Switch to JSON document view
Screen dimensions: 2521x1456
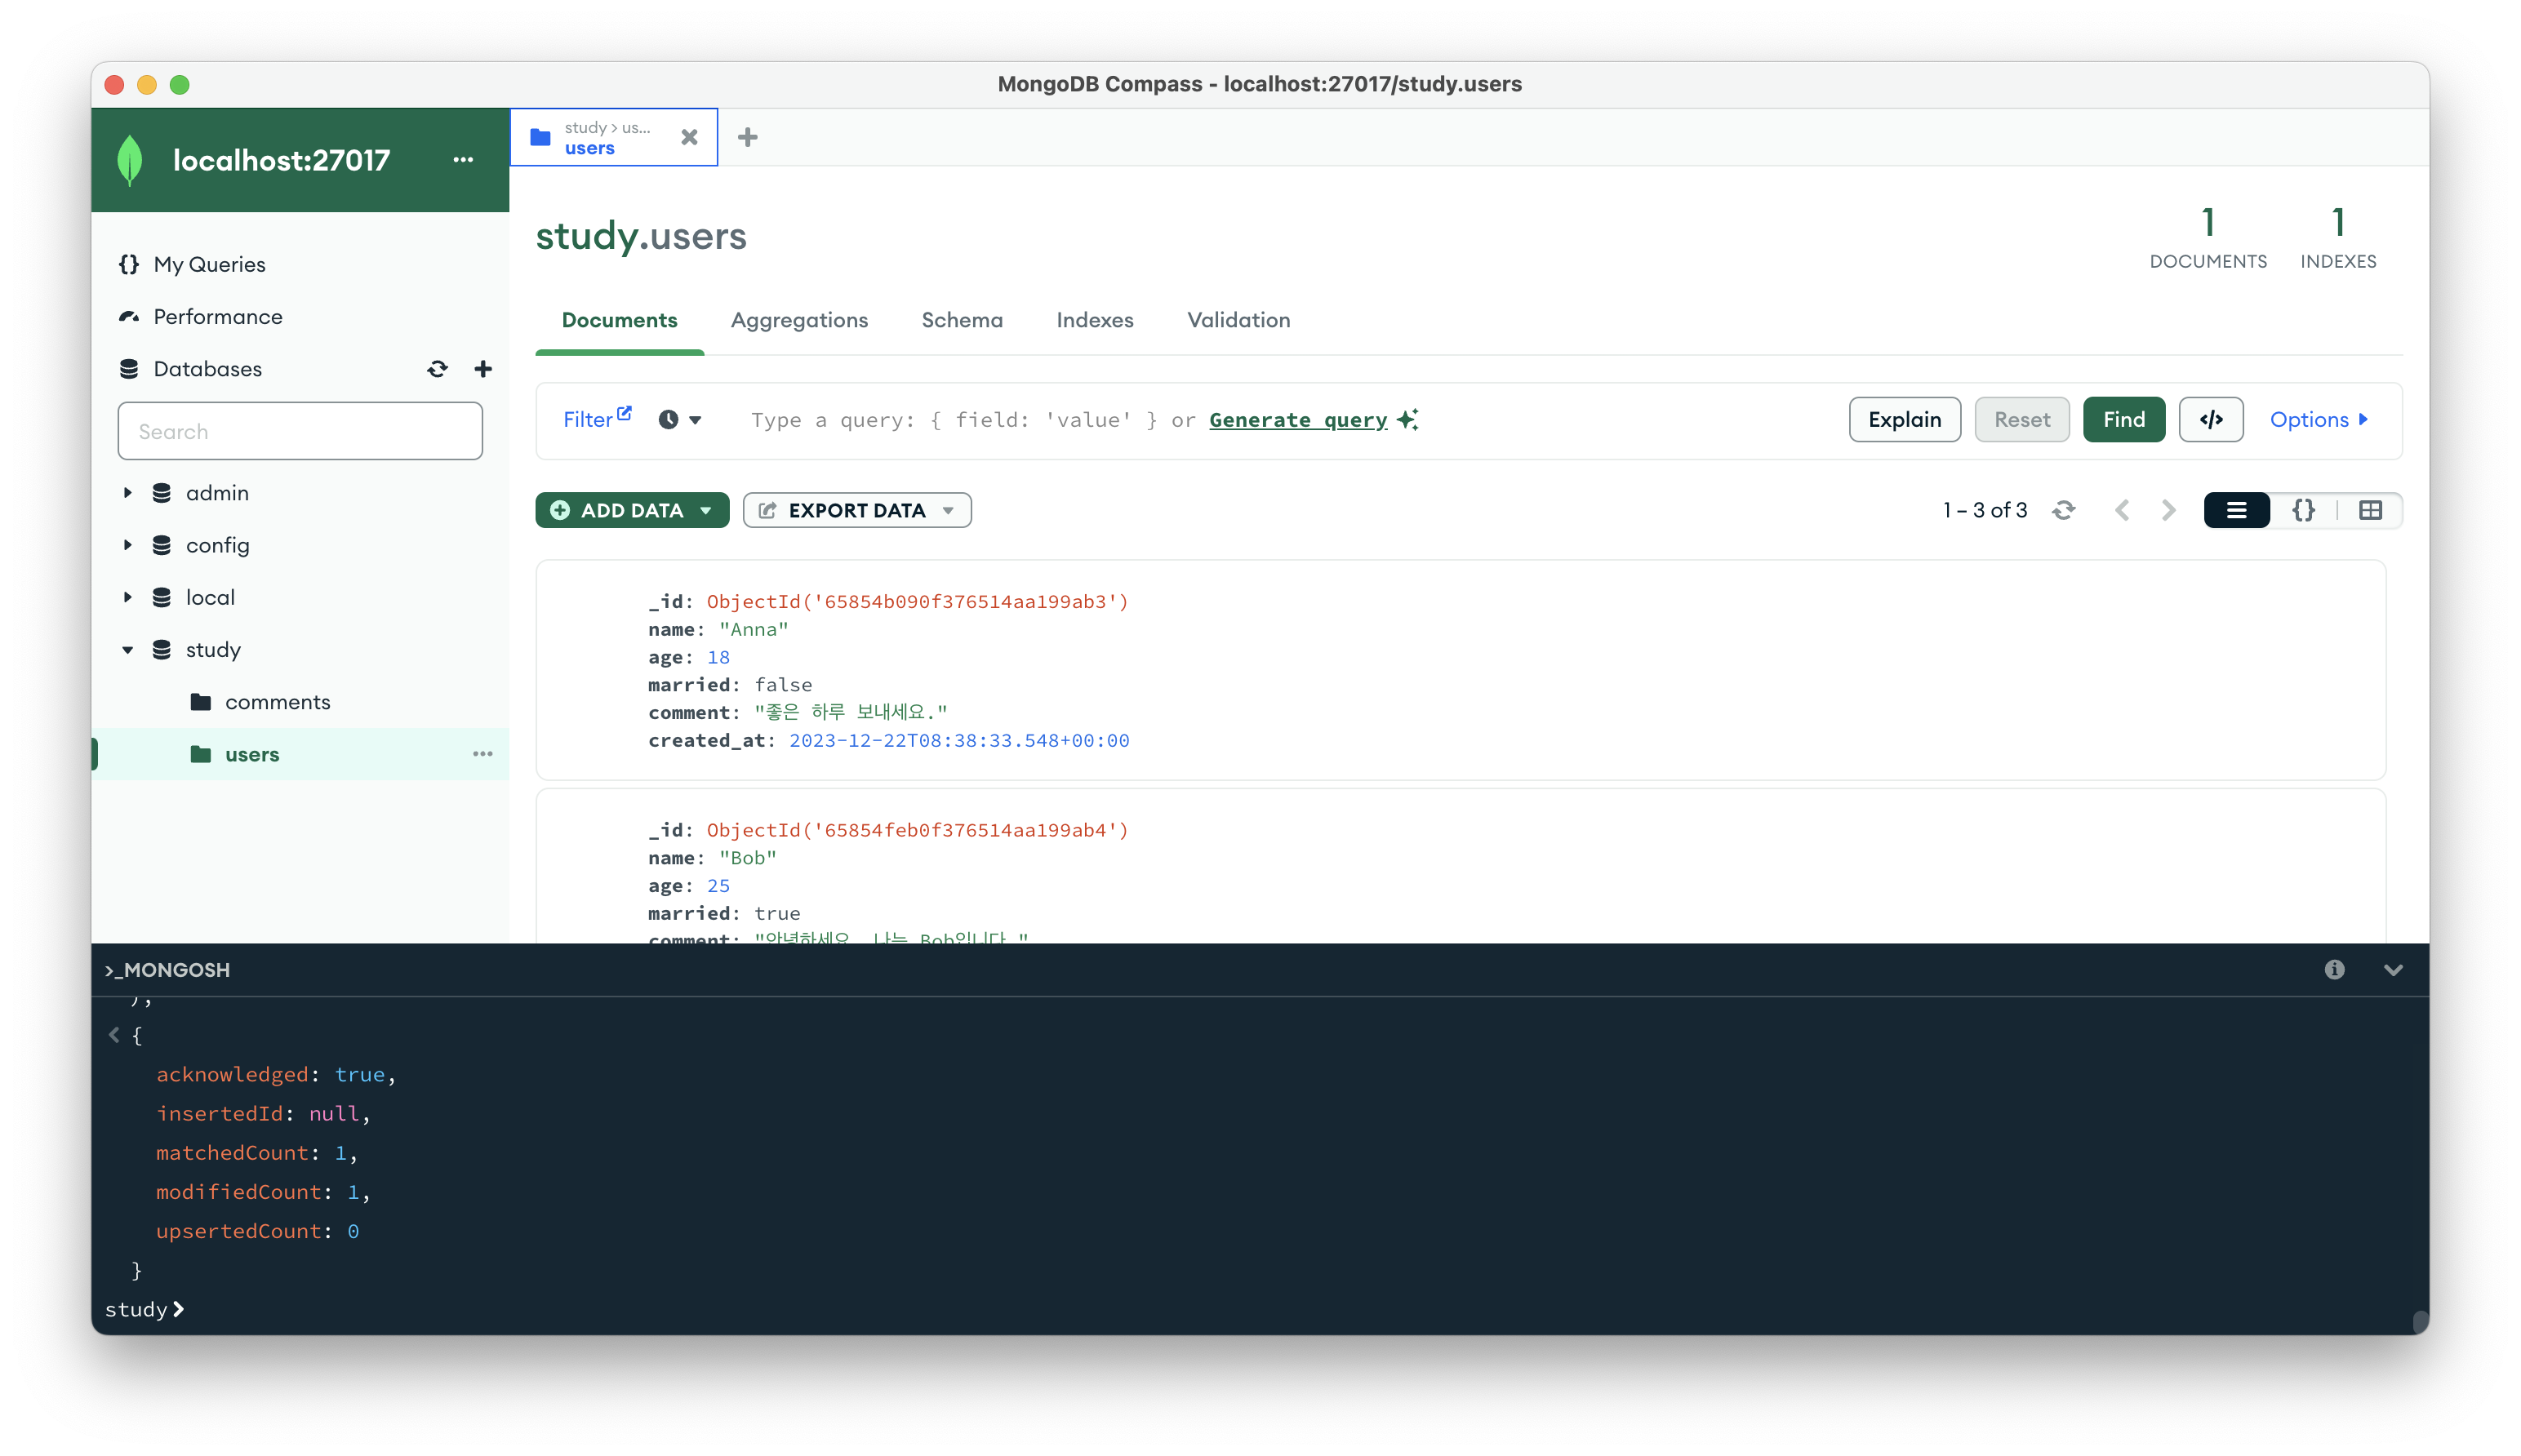(2303, 511)
